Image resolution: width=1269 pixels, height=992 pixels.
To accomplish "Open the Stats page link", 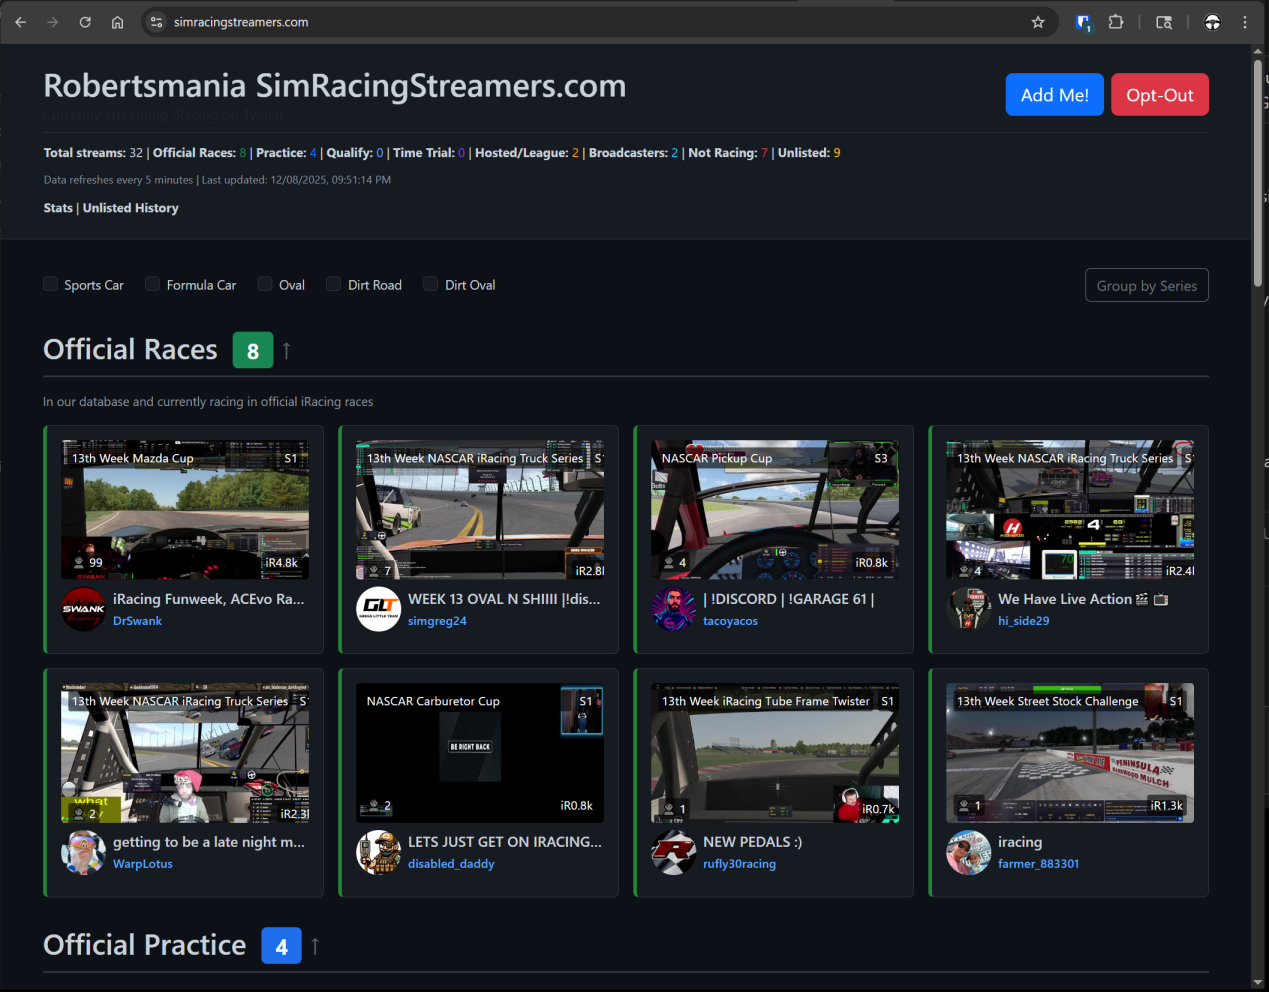I will pyautogui.click(x=58, y=208).
